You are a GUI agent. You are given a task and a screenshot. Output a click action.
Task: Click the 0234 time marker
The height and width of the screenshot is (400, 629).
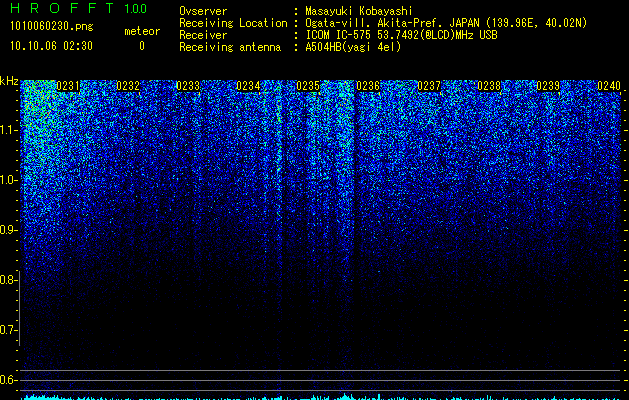[x=248, y=86]
